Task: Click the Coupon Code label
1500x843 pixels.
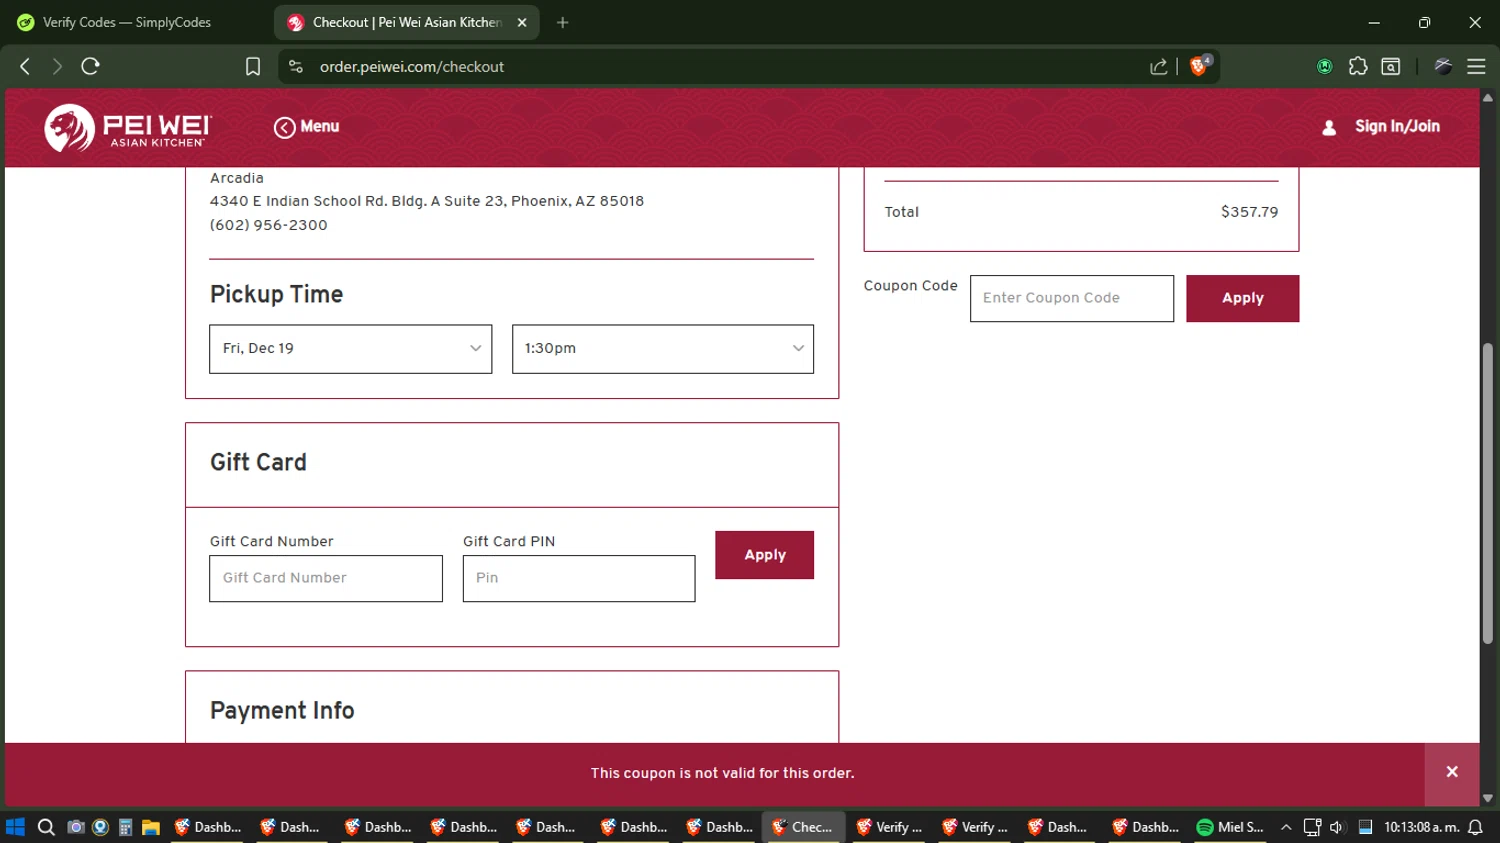Action: [x=911, y=286]
